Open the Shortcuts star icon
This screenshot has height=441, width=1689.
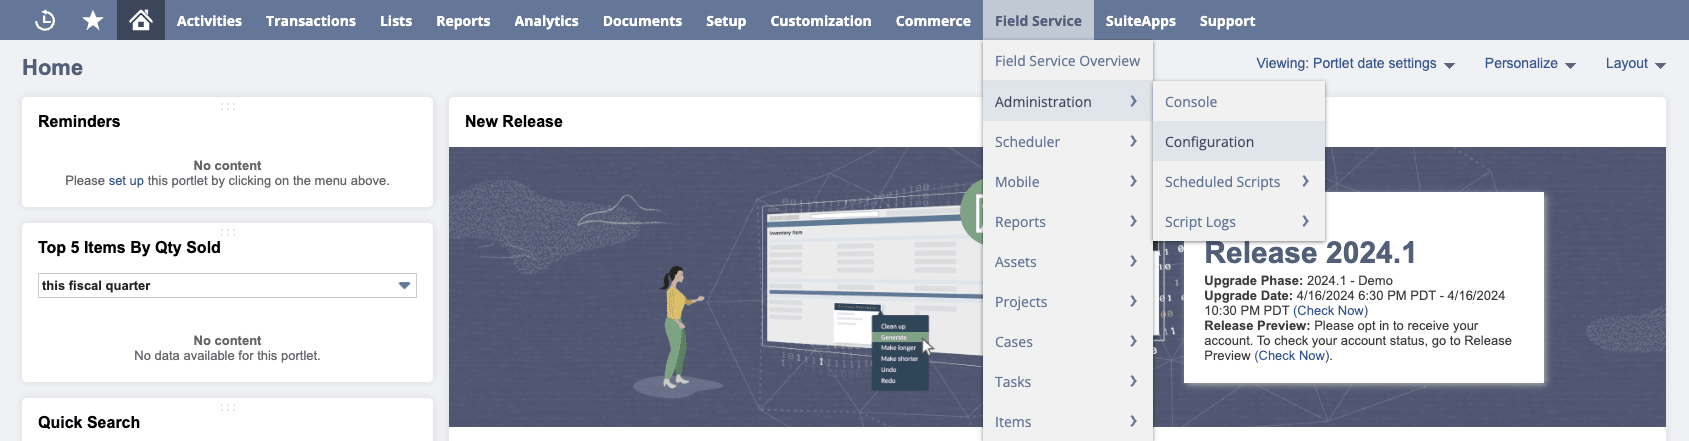pos(93,20)
